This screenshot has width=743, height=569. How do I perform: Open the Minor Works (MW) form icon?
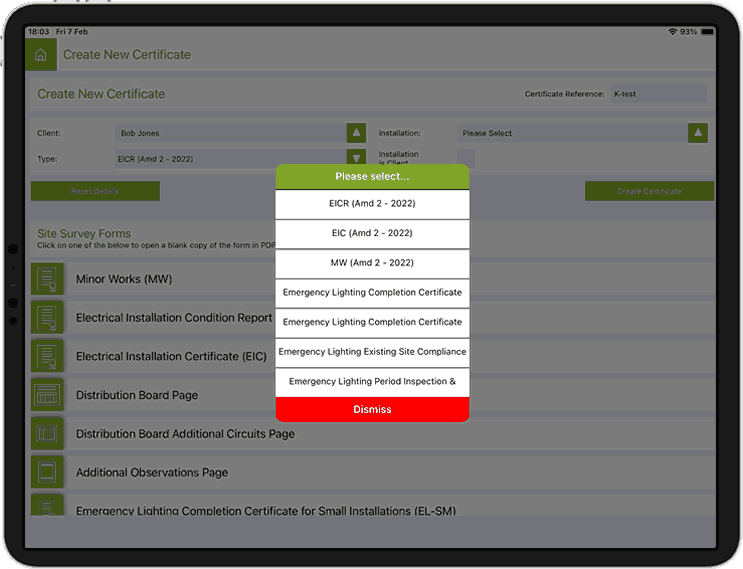(x=47, y=279)
